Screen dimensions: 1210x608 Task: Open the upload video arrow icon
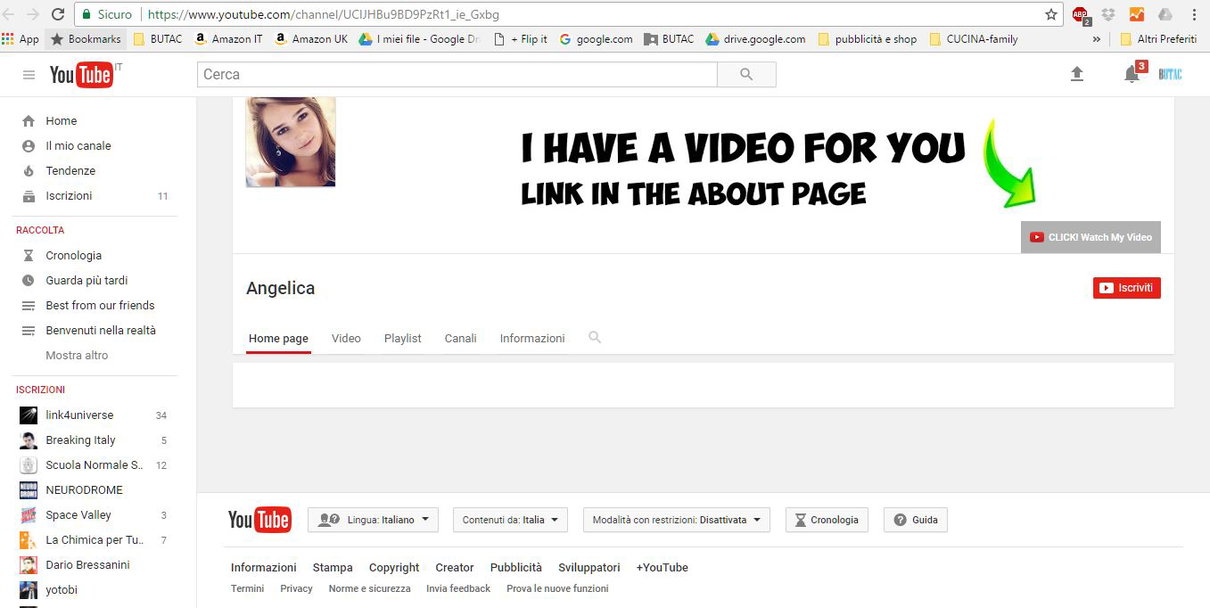1077,75
